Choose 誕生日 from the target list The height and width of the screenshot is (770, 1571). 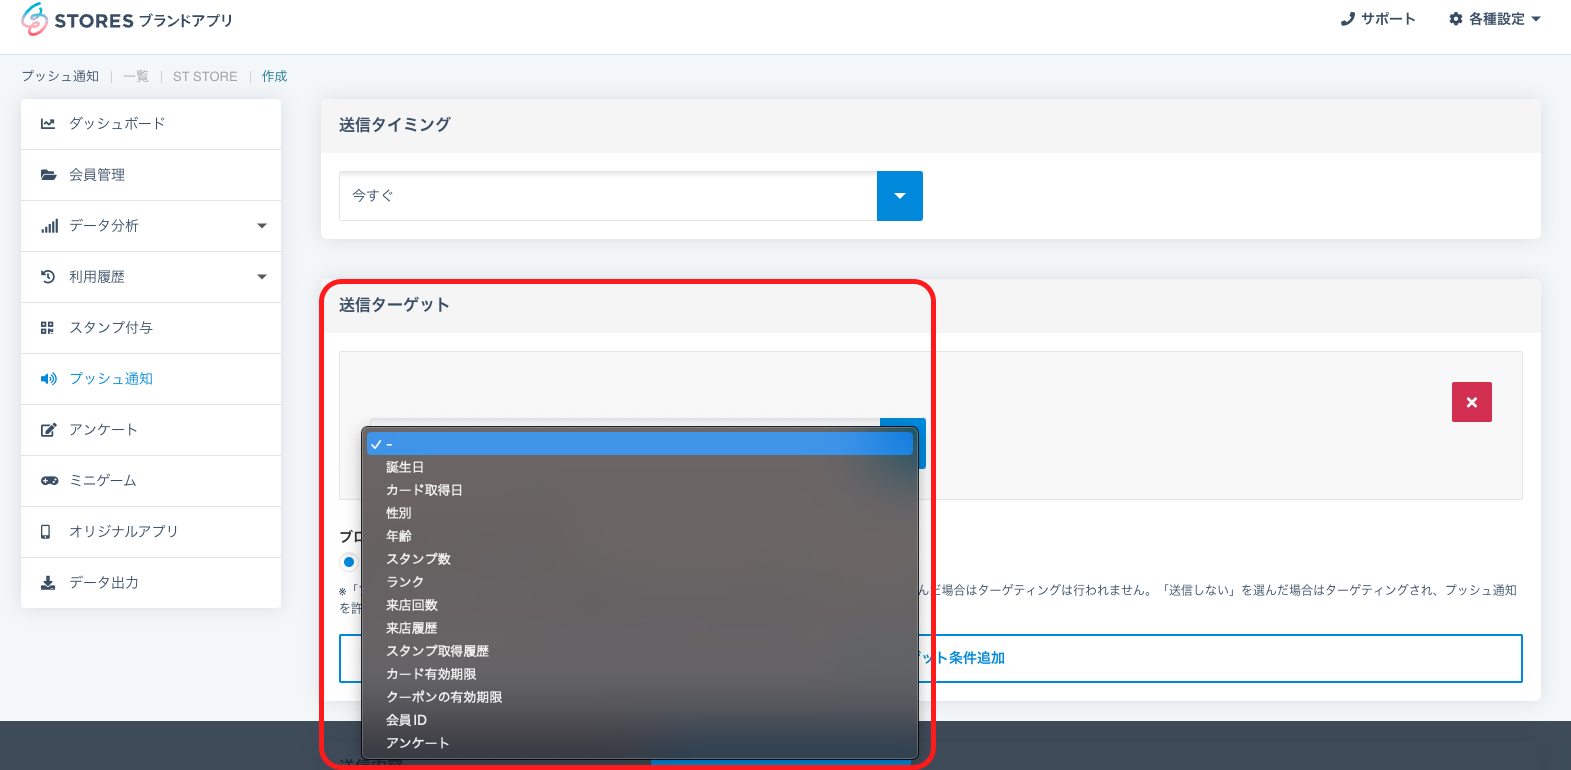pos(640,467)
